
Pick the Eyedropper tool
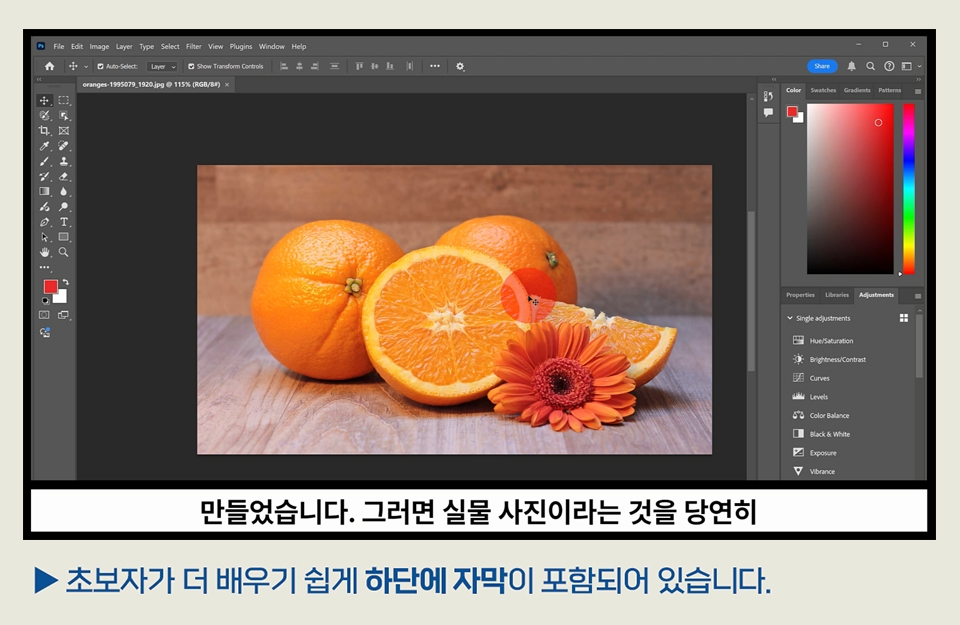44,146
